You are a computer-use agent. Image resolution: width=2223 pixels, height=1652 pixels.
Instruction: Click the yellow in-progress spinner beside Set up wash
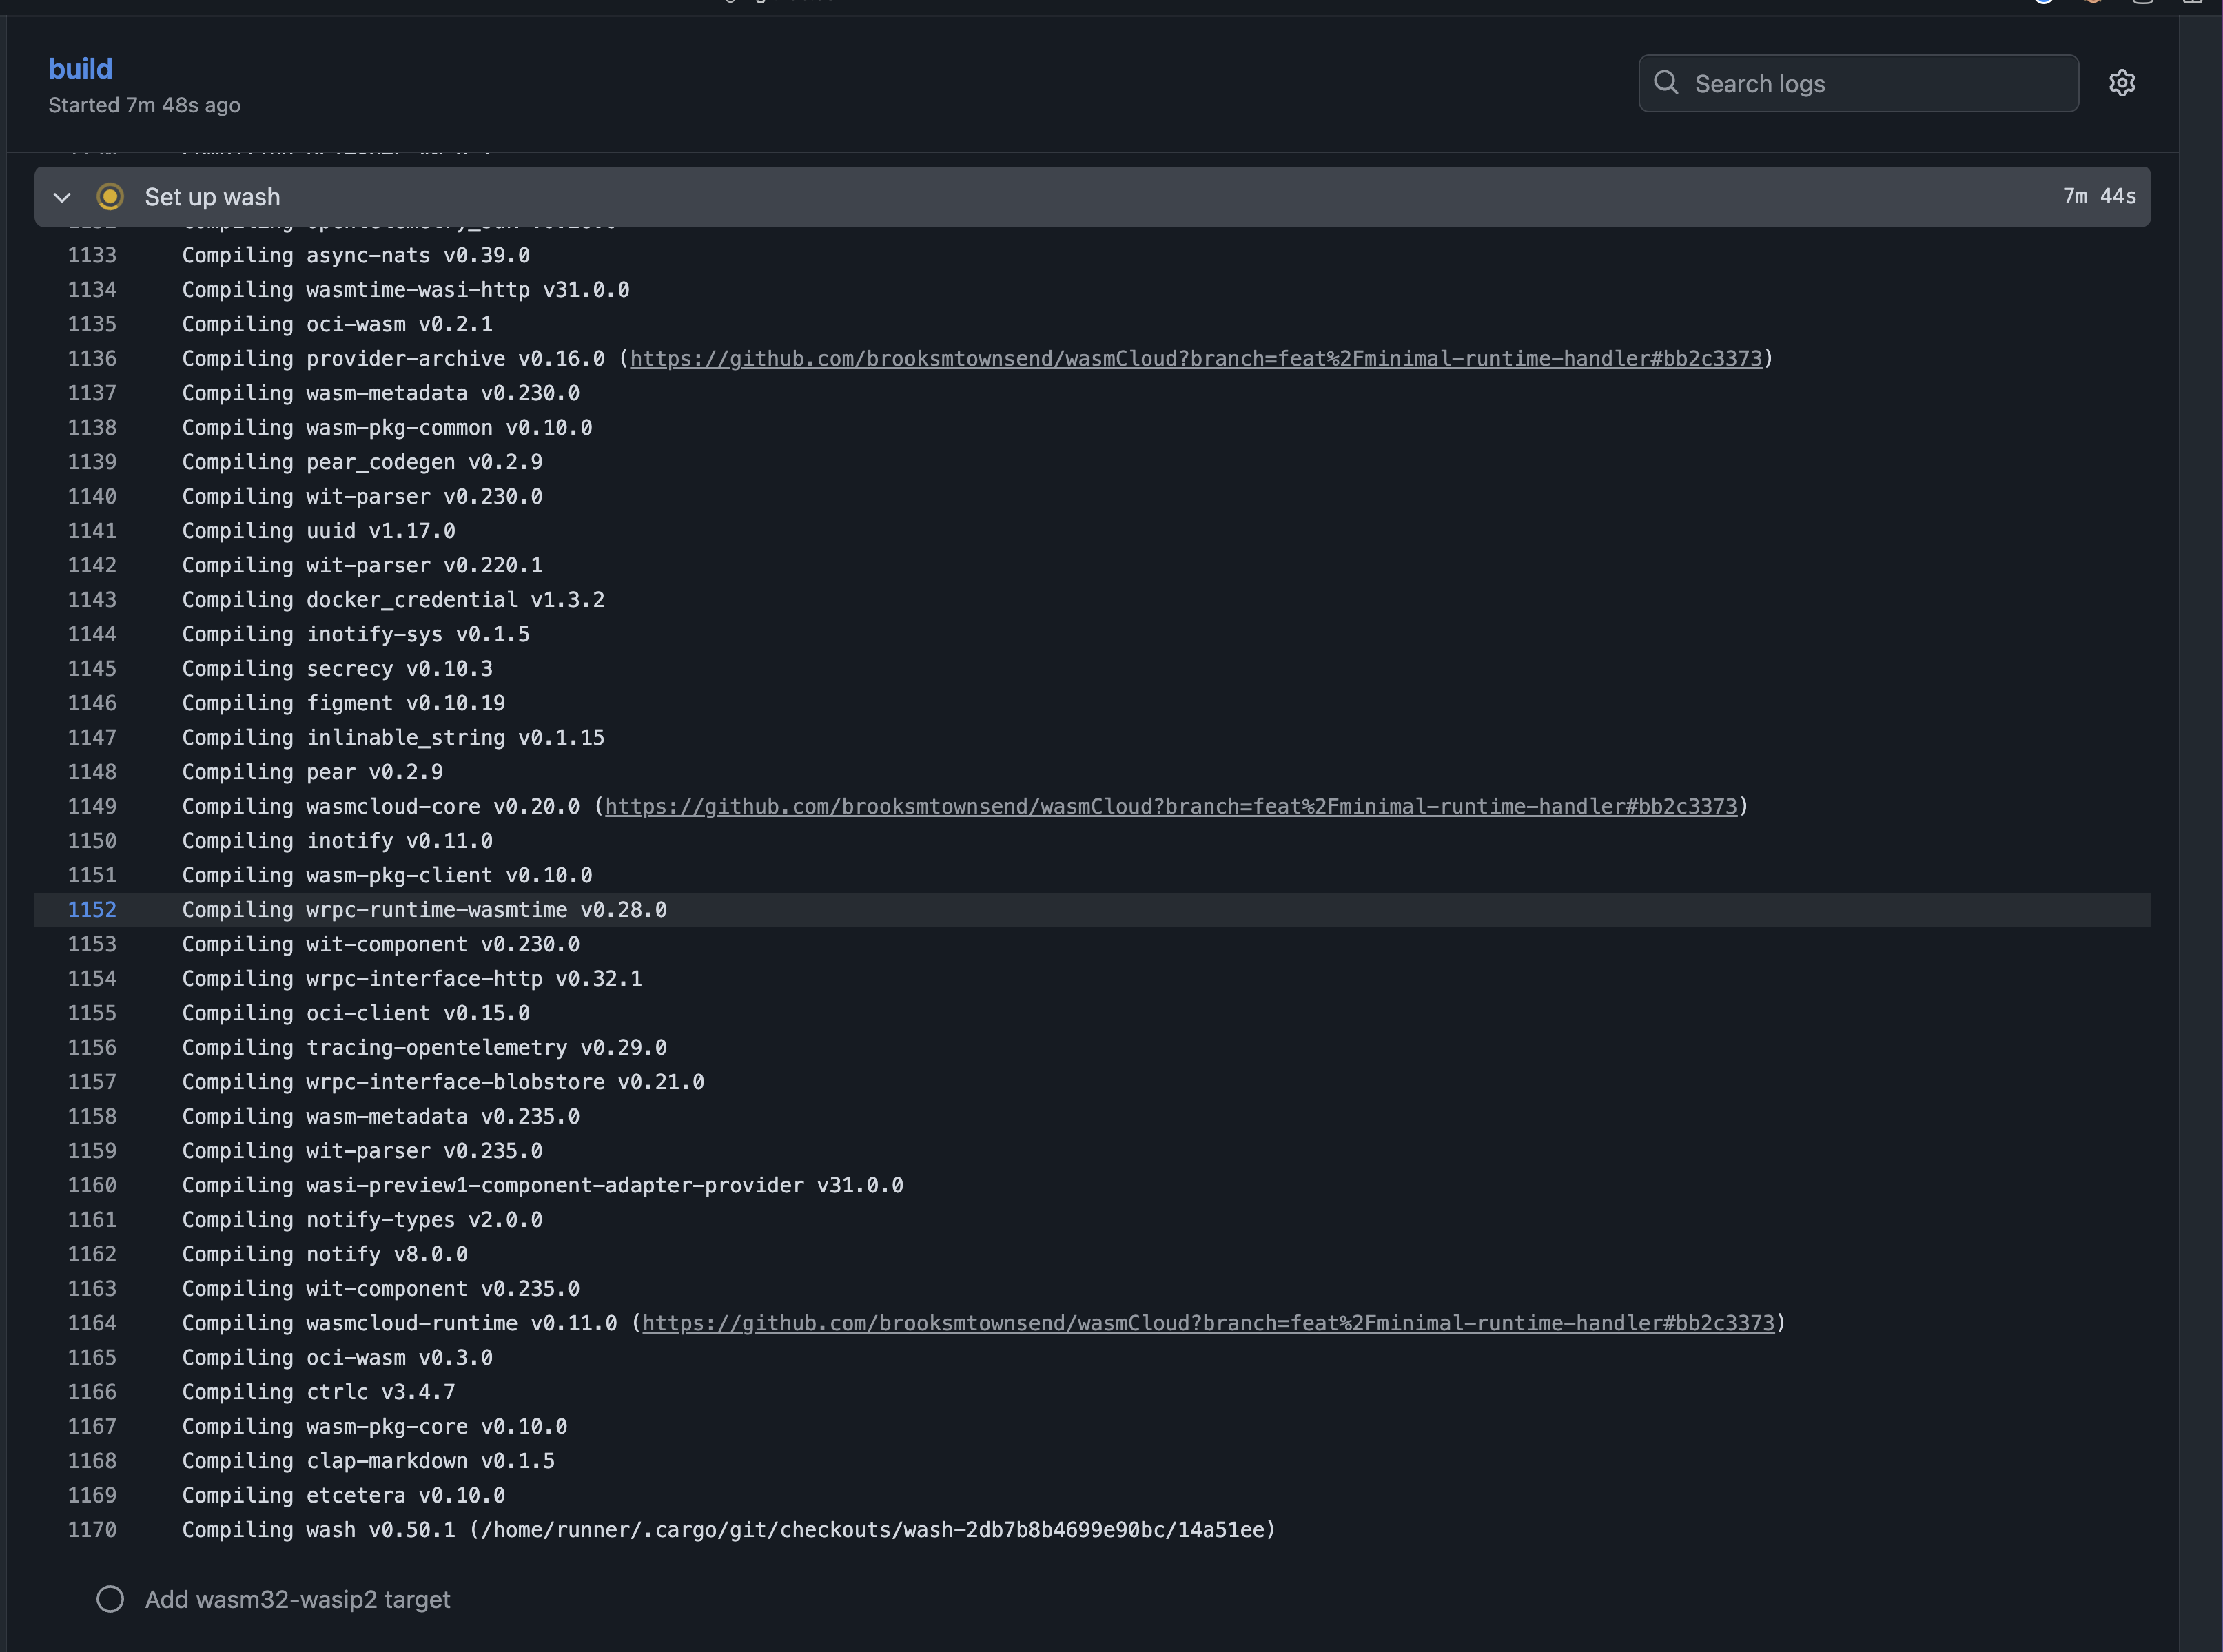coord(110,197)
